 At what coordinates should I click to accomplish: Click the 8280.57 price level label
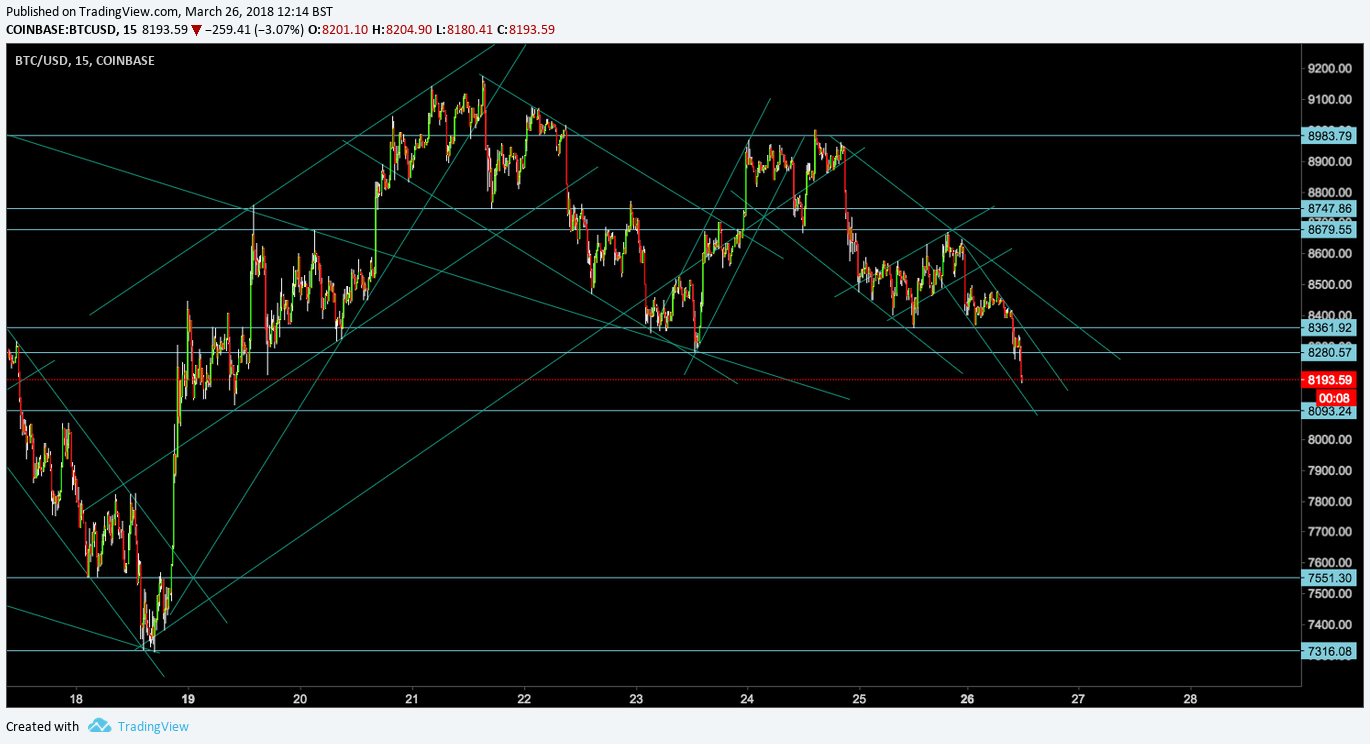pyautogui.click(x=1330, y=352)
